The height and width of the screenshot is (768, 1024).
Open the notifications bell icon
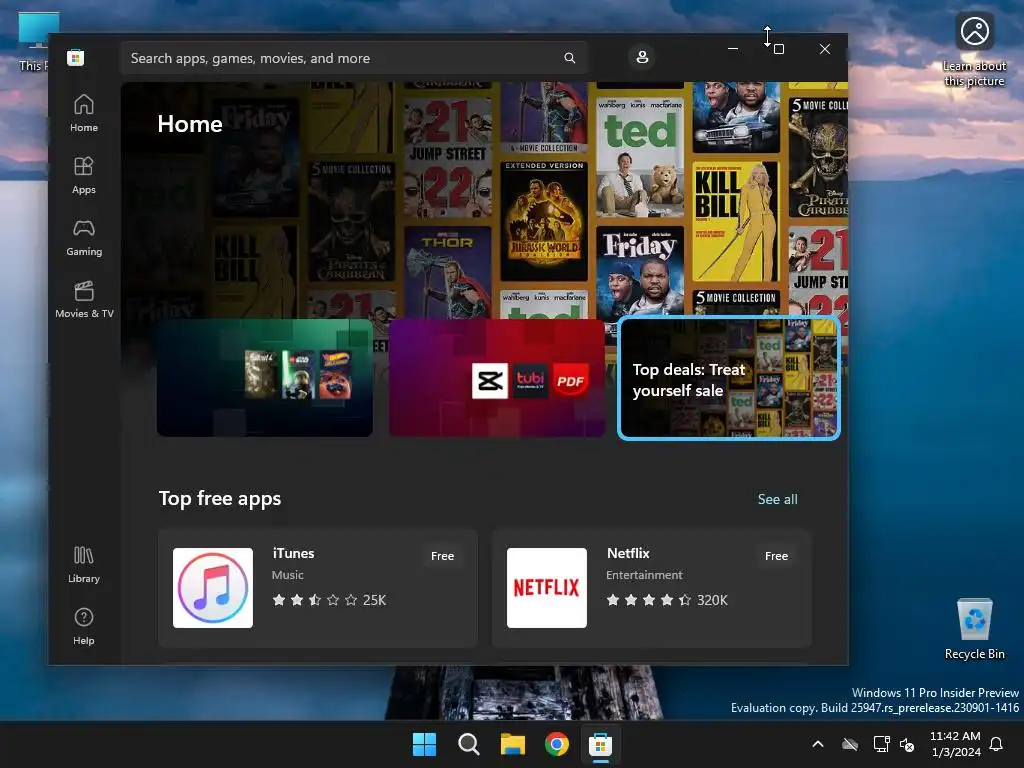[x=996, y=744]
